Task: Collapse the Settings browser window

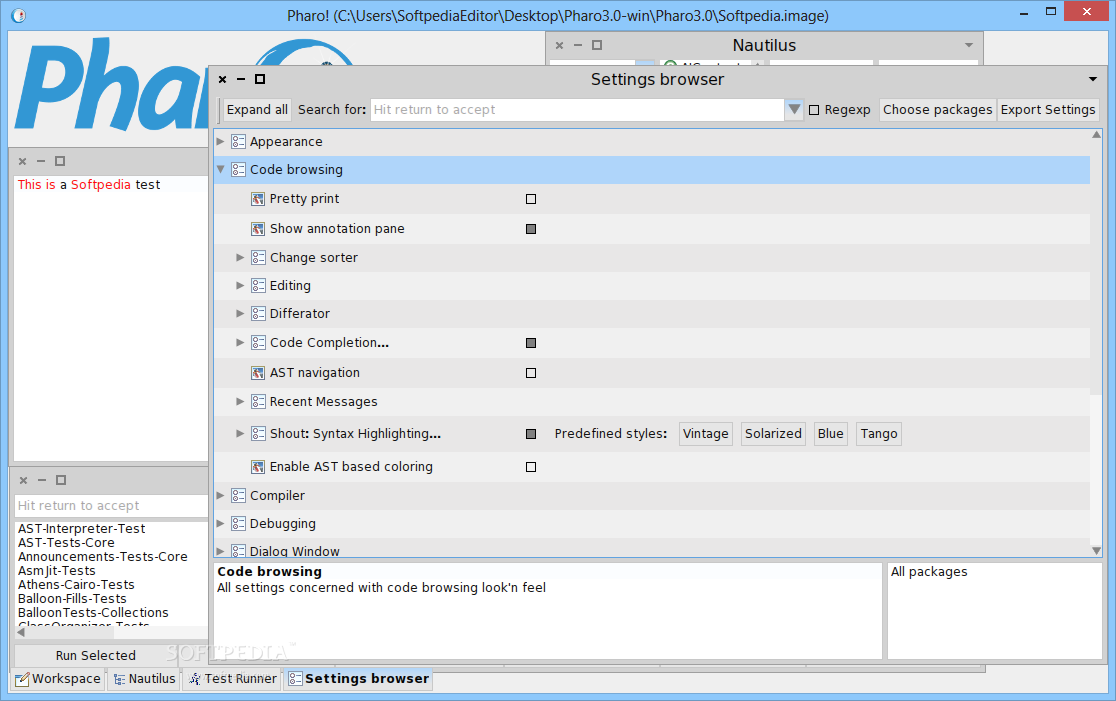Action: pyautogui.click(x=241, y=79)
